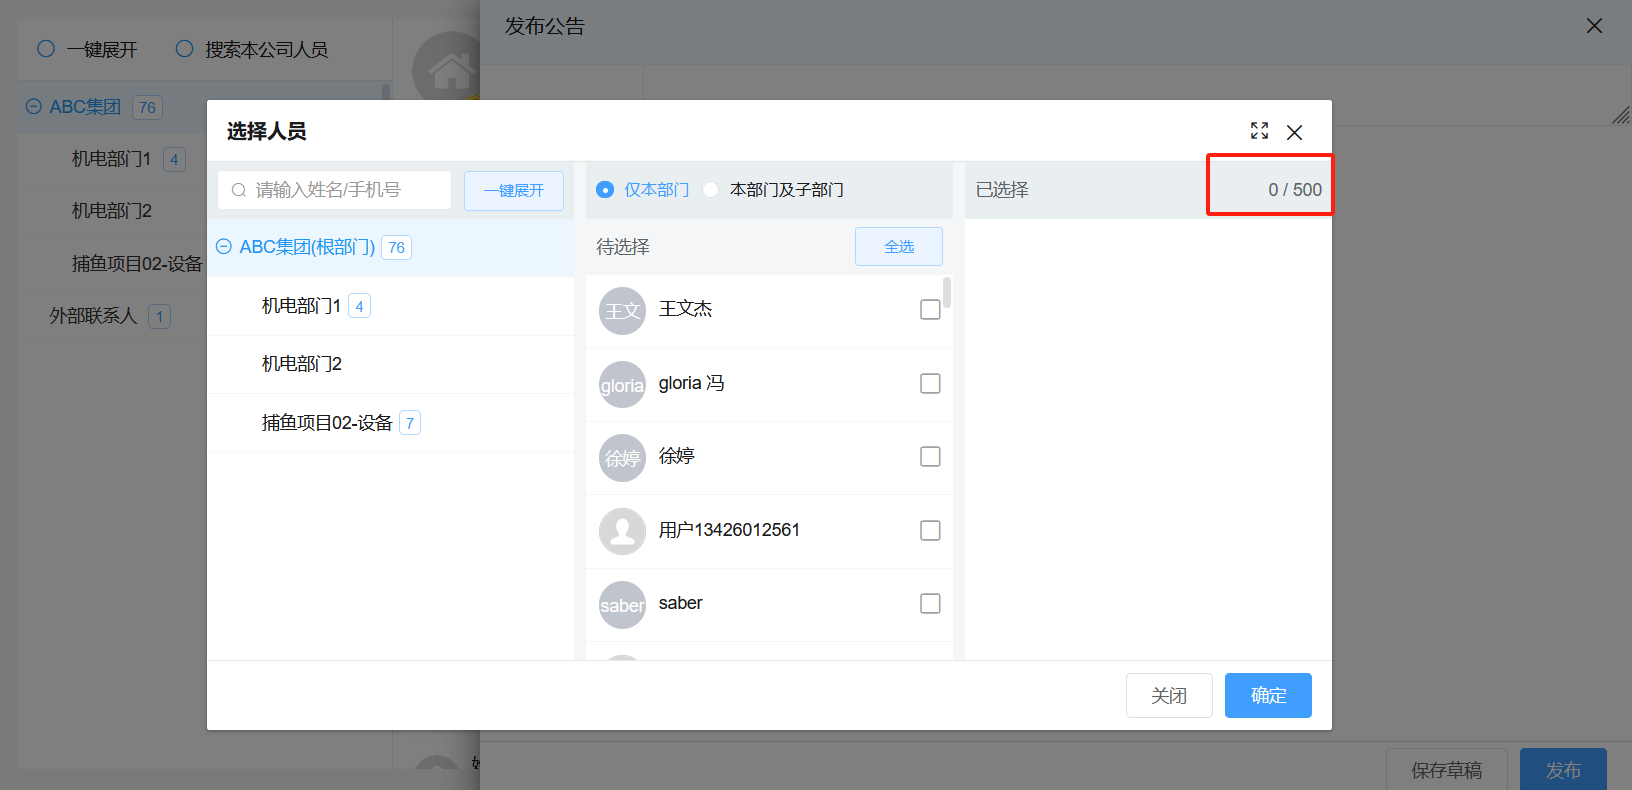Image resolution: width=1632 pixels, height=790 pixels.
Task: Click the saber name text
Action: pyautogui.click(x=680, y=603)
